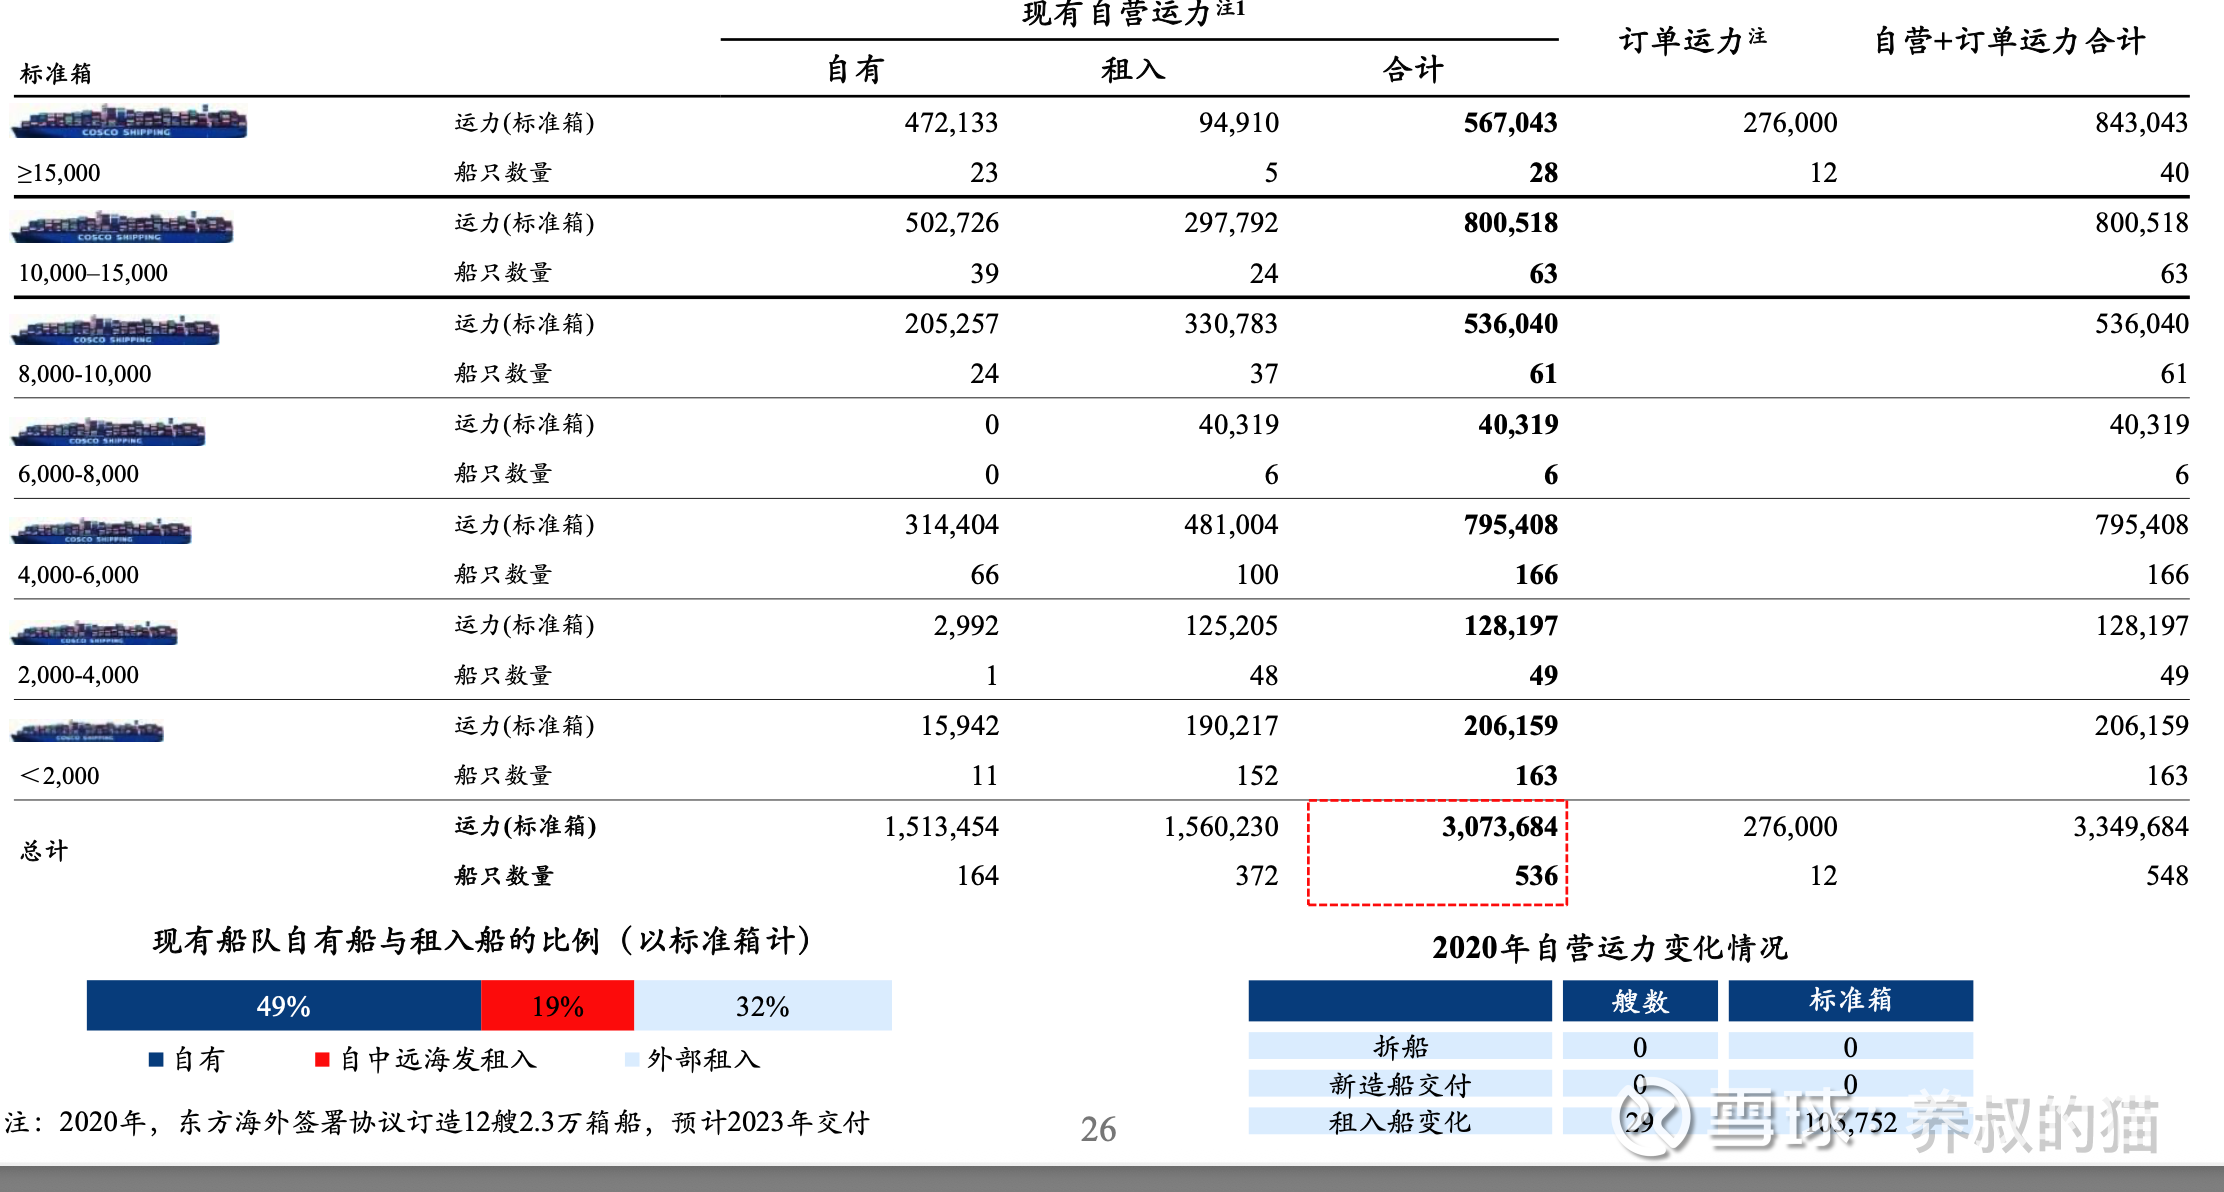Click the 6,000-8,000 ship image
The image size is (2224, 1192).
(x=108, y=431)
